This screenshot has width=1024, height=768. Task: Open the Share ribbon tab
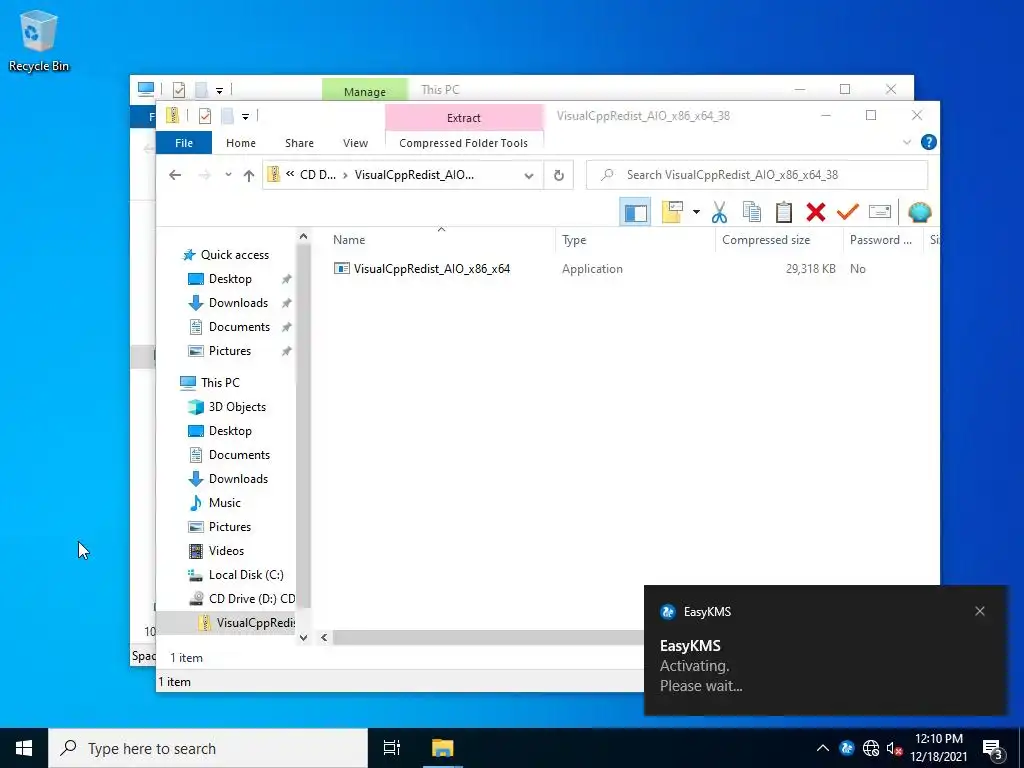click(299, 142)
